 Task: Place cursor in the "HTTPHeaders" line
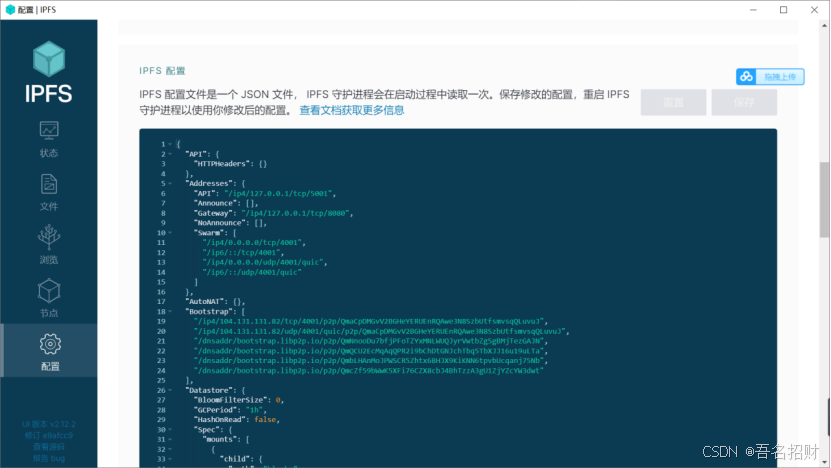(231, 164)
